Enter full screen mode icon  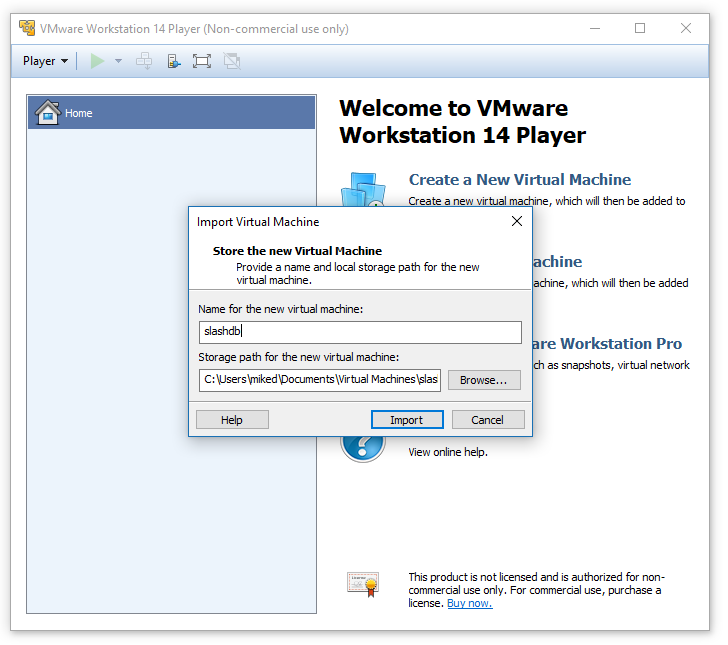click(202, 61)
